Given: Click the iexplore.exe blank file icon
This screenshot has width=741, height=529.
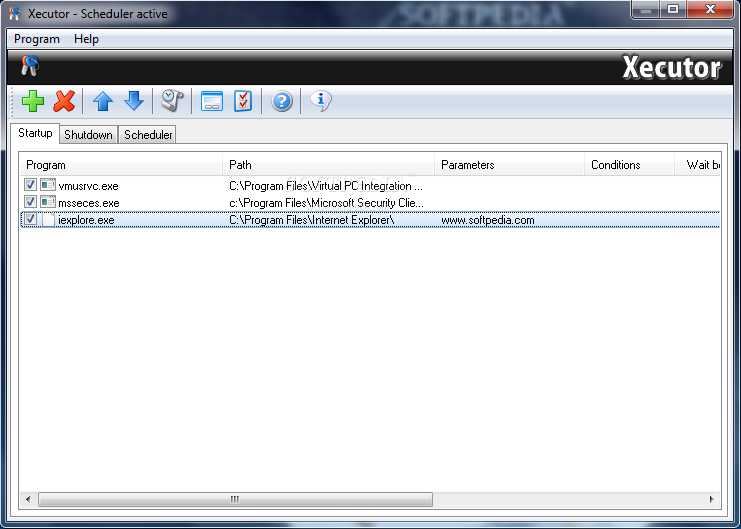Looking at the screenshot, I should [x=48, y=220].
